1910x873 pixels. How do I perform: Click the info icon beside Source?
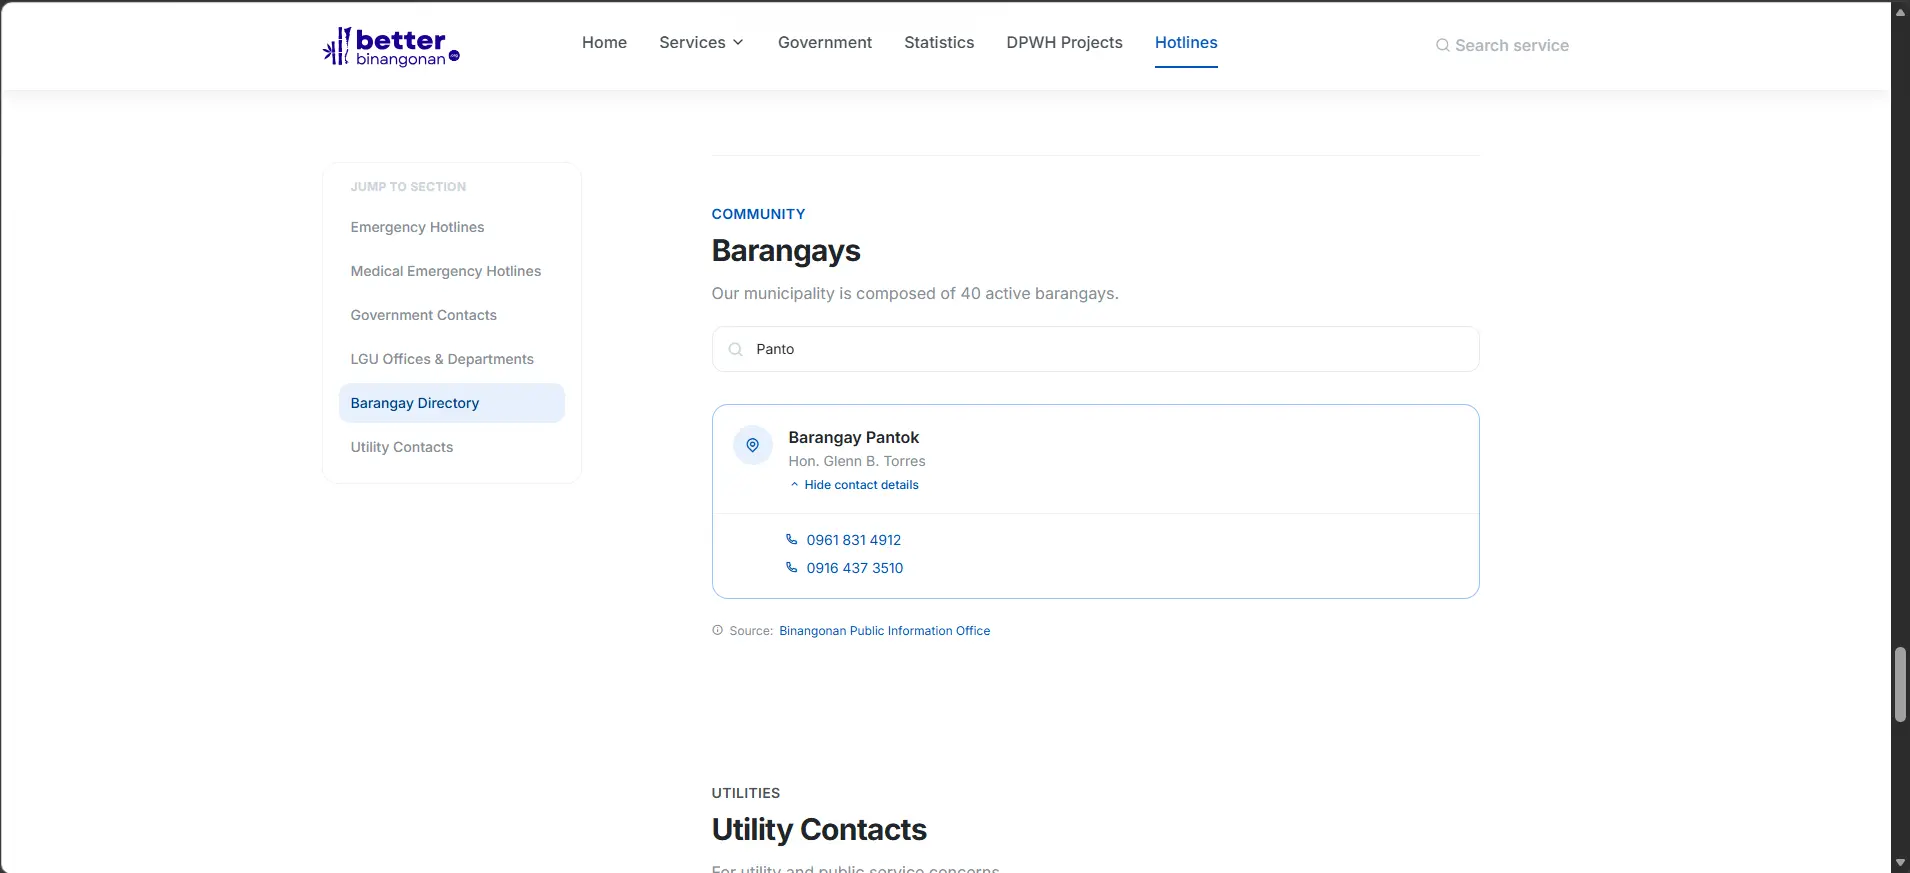[717, 630]
